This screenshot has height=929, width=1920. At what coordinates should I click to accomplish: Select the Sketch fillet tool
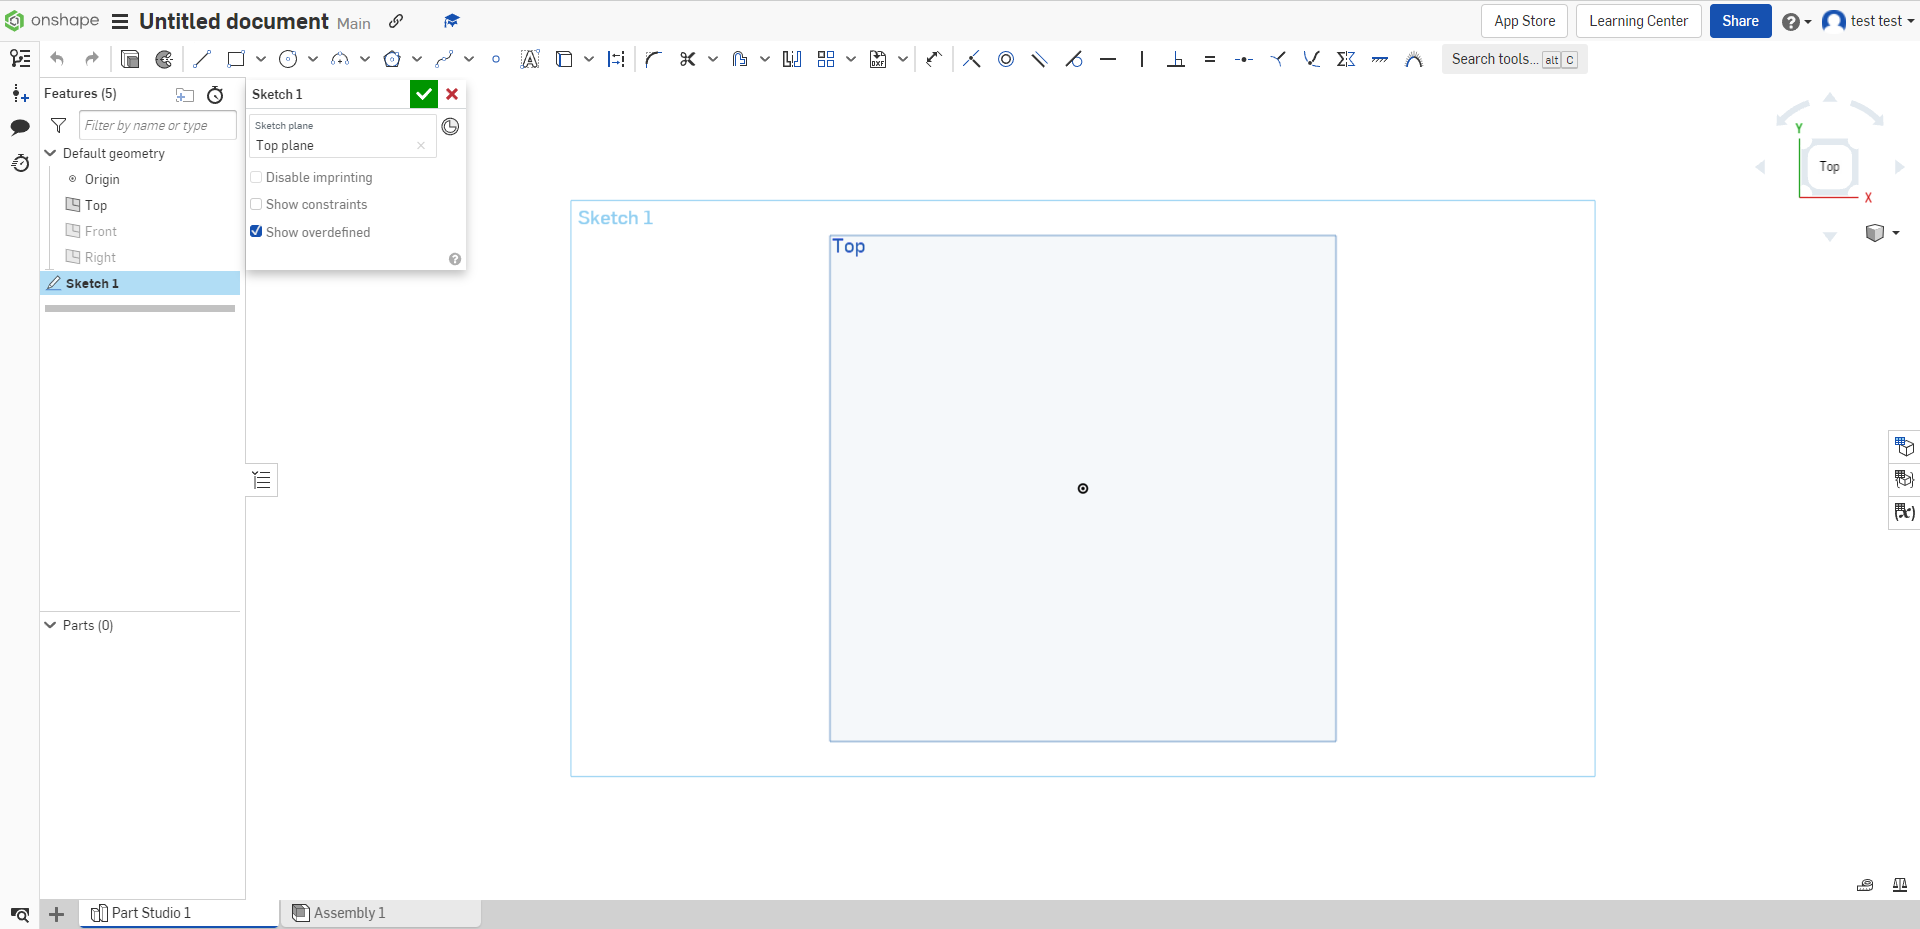(652, 59)
